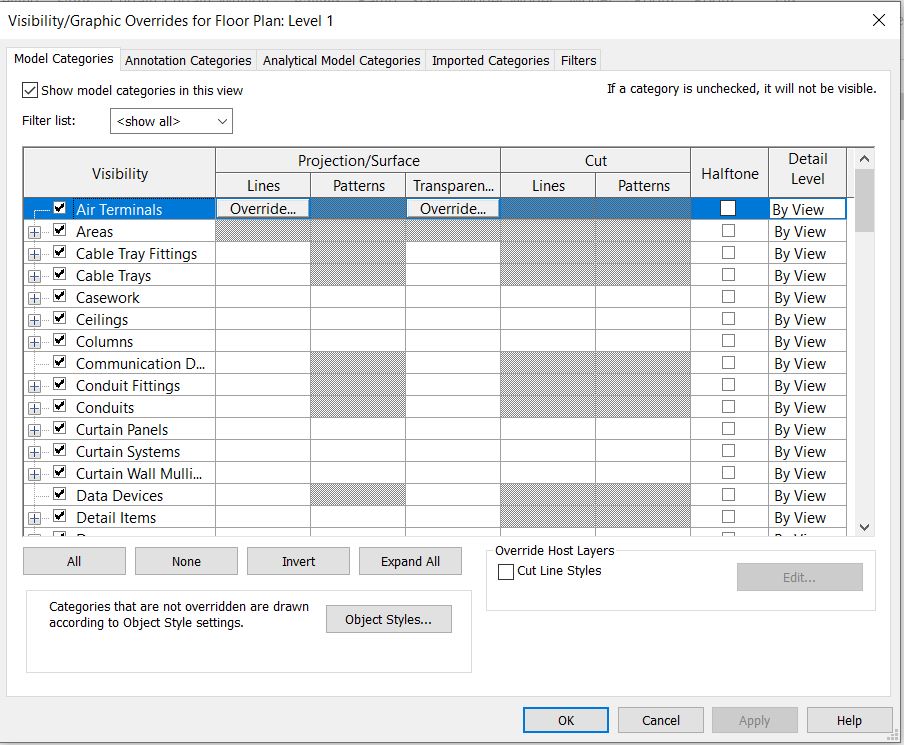Enable Halftone for the Areas category
The width and height of the screenshot is (904, 745).
pos(729,231)
